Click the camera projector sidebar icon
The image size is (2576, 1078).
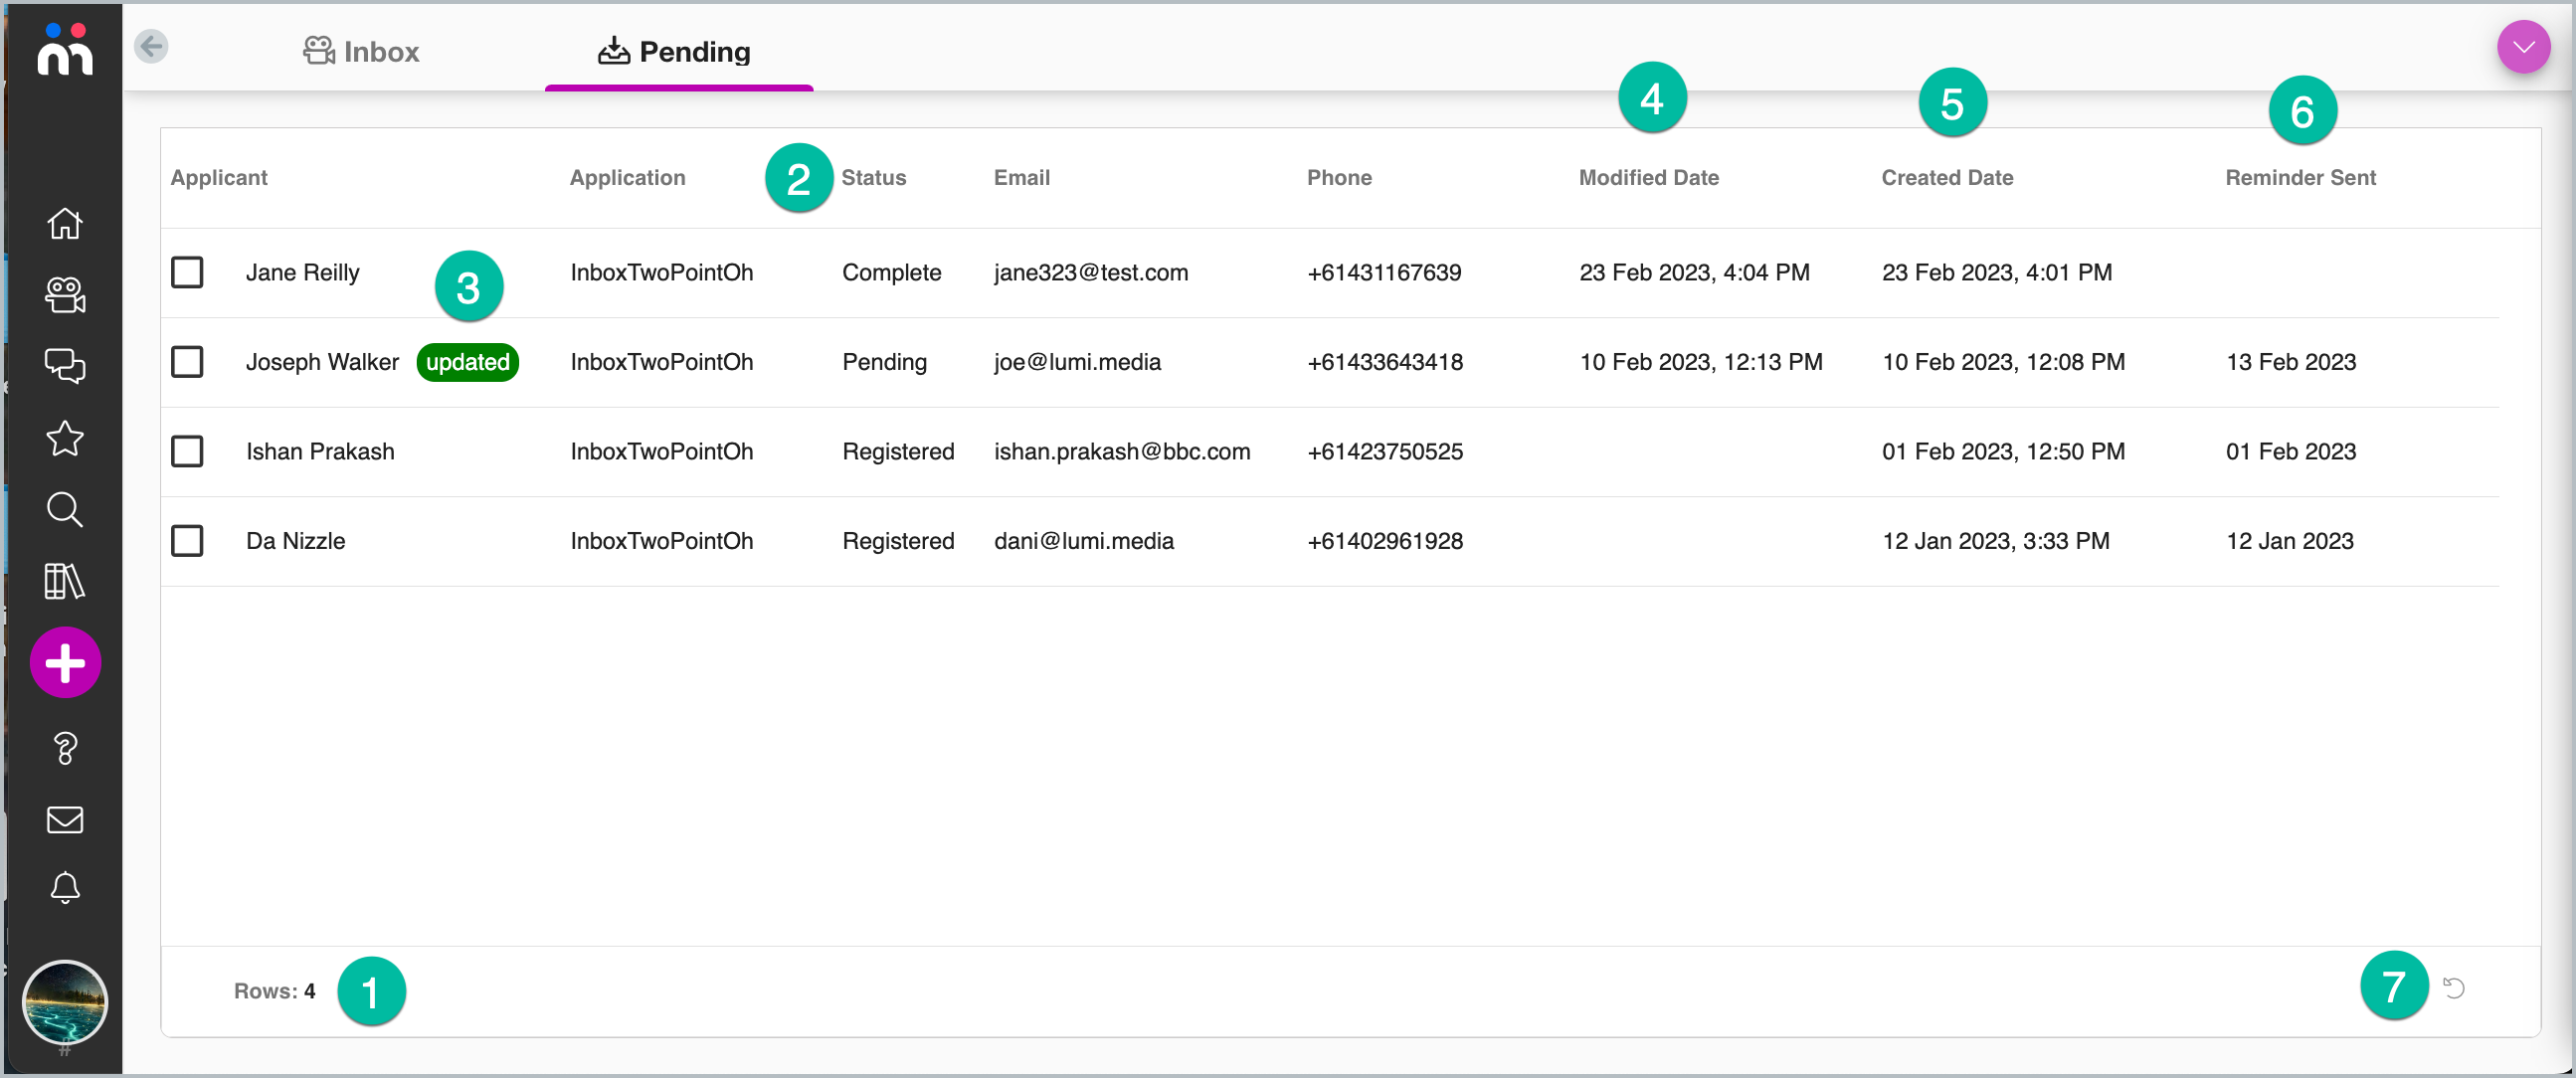[x=65, y=295]
